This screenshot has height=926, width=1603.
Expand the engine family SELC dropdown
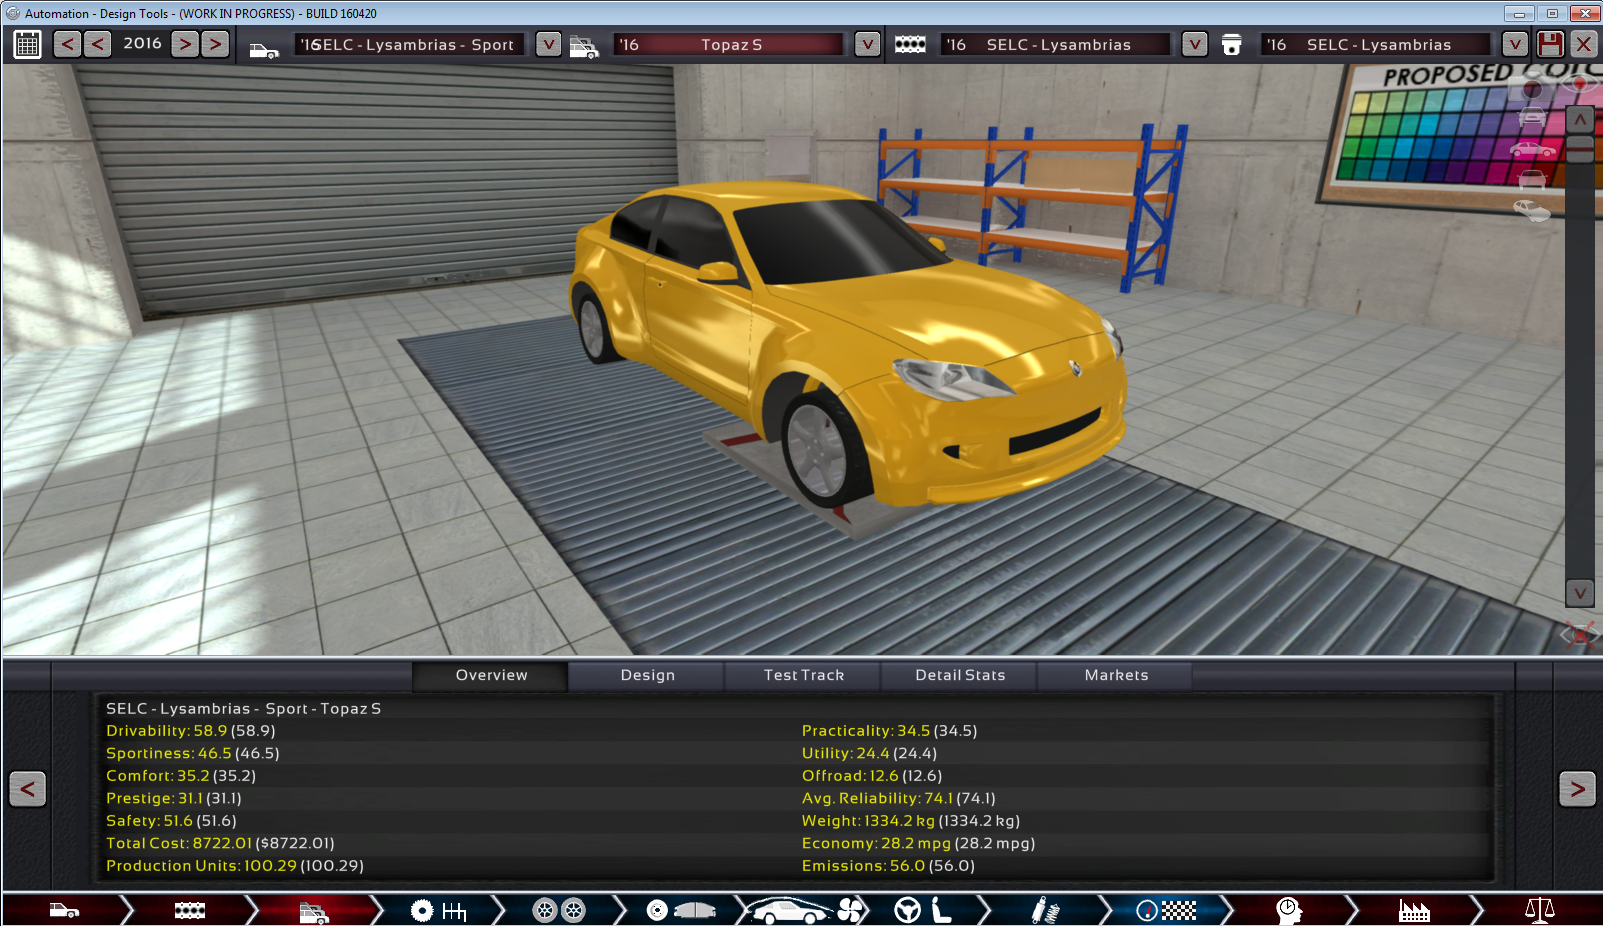pos(1194,44)
